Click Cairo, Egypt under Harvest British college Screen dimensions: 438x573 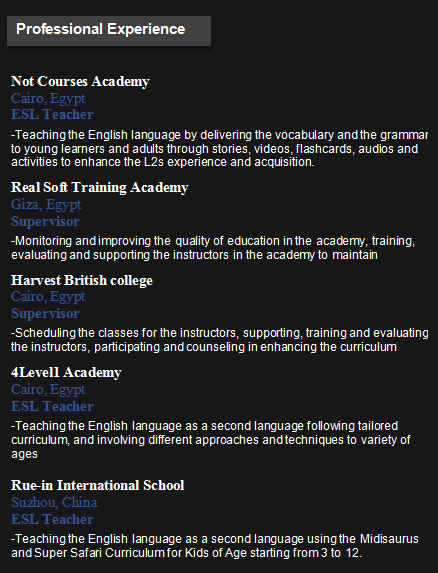[x=48, y=296]
